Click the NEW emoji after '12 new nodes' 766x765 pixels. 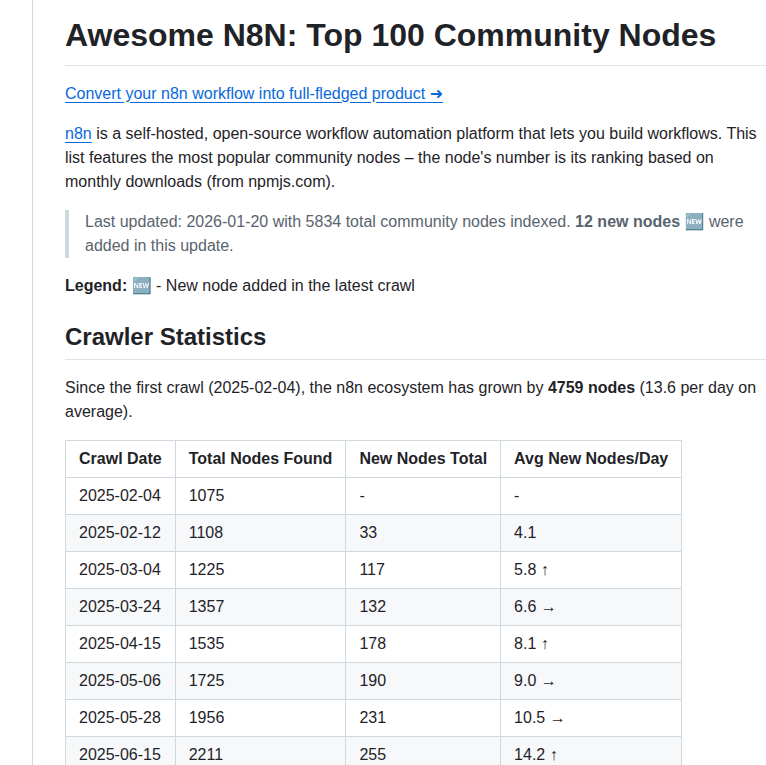694,221
